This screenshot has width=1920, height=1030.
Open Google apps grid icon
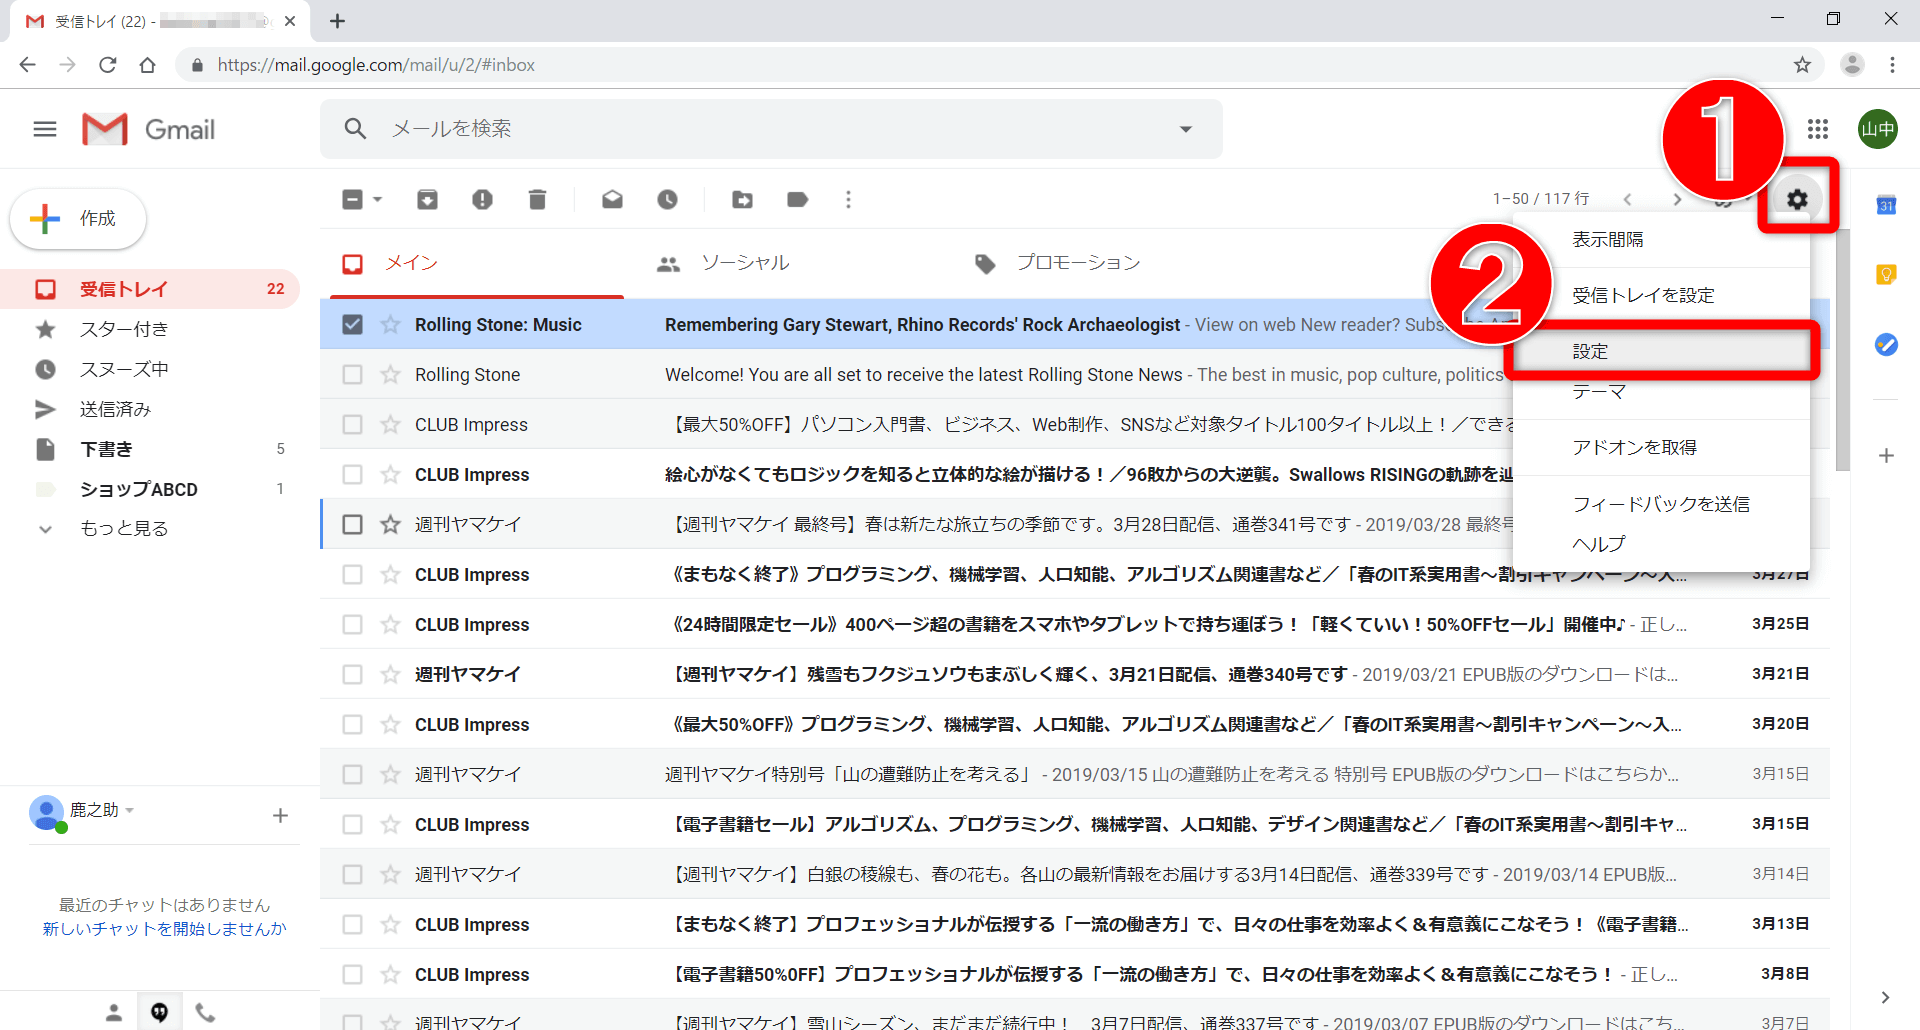point(1818,129)
